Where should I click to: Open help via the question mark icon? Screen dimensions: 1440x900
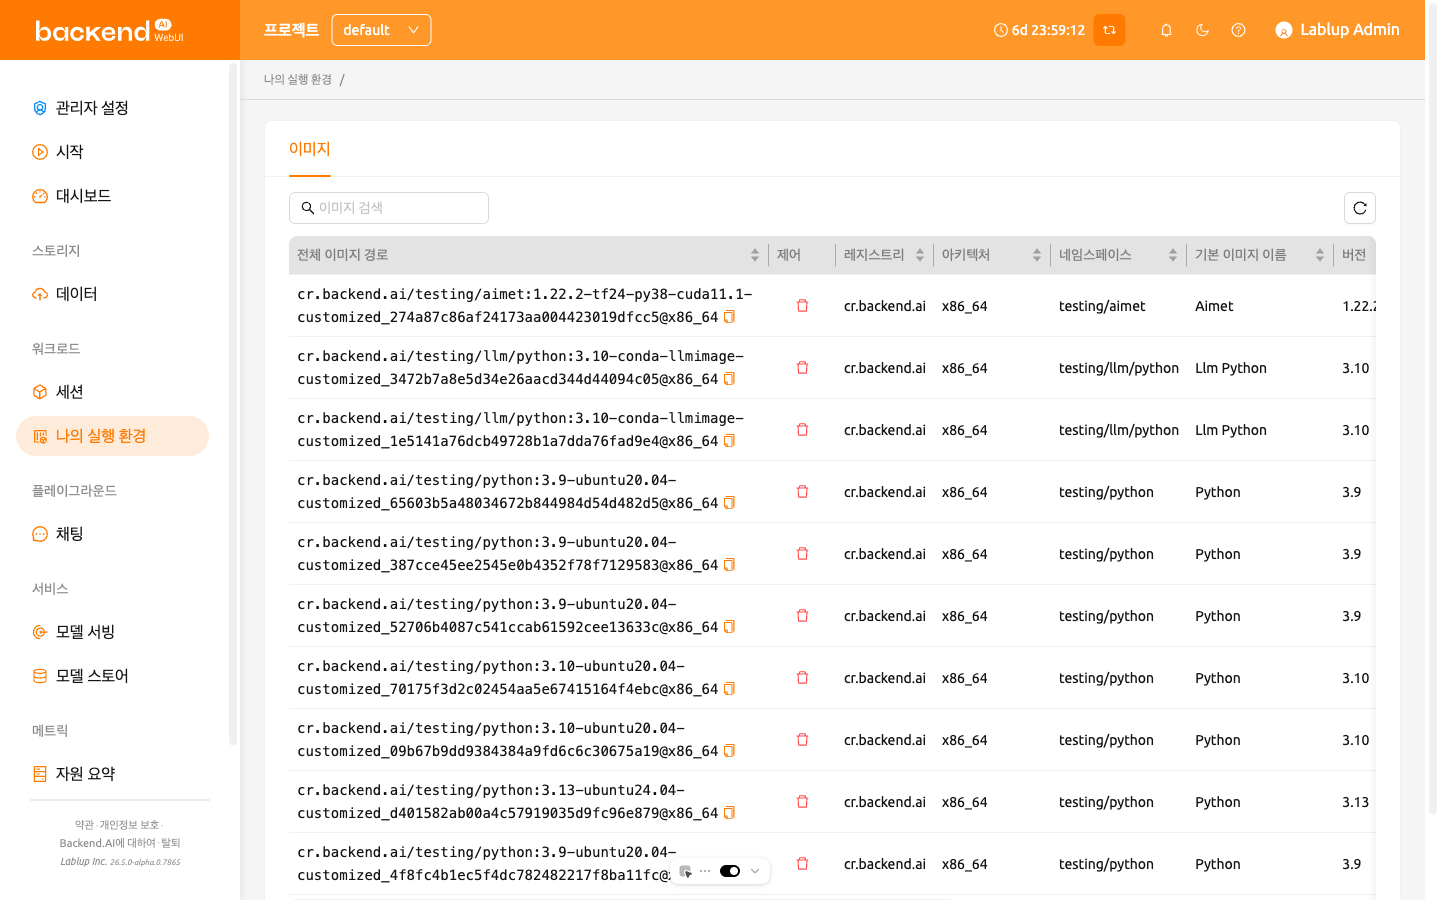[1238, 30]
